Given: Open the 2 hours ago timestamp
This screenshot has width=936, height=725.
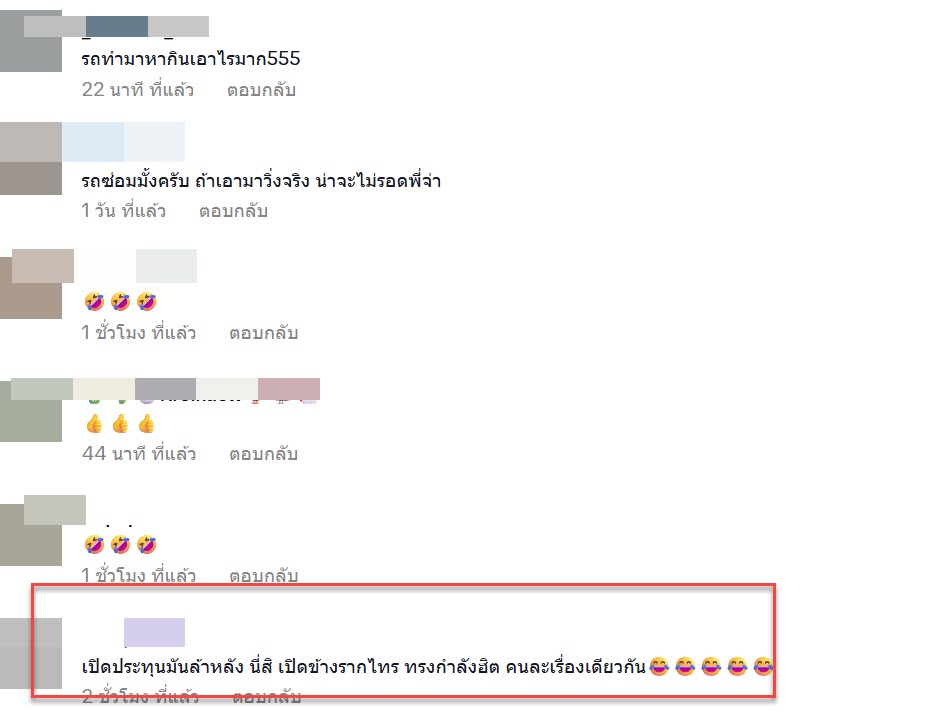Looking at the screenshot, I should click(x=140, y=696).
